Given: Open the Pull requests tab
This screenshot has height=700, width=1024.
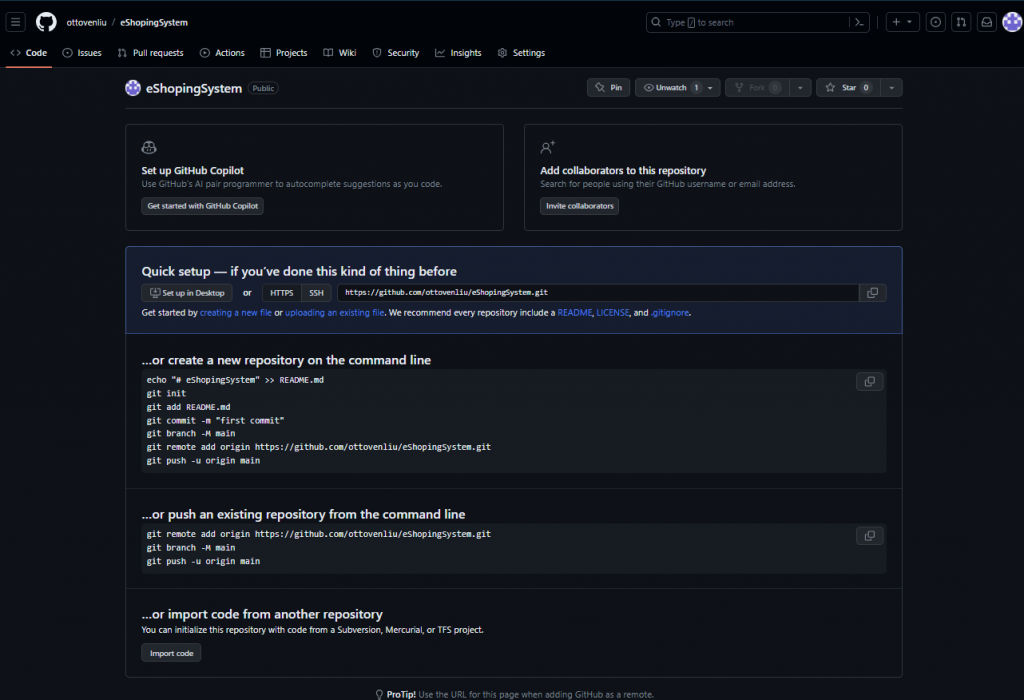Looking at the screenshot, I should [150, 53].
